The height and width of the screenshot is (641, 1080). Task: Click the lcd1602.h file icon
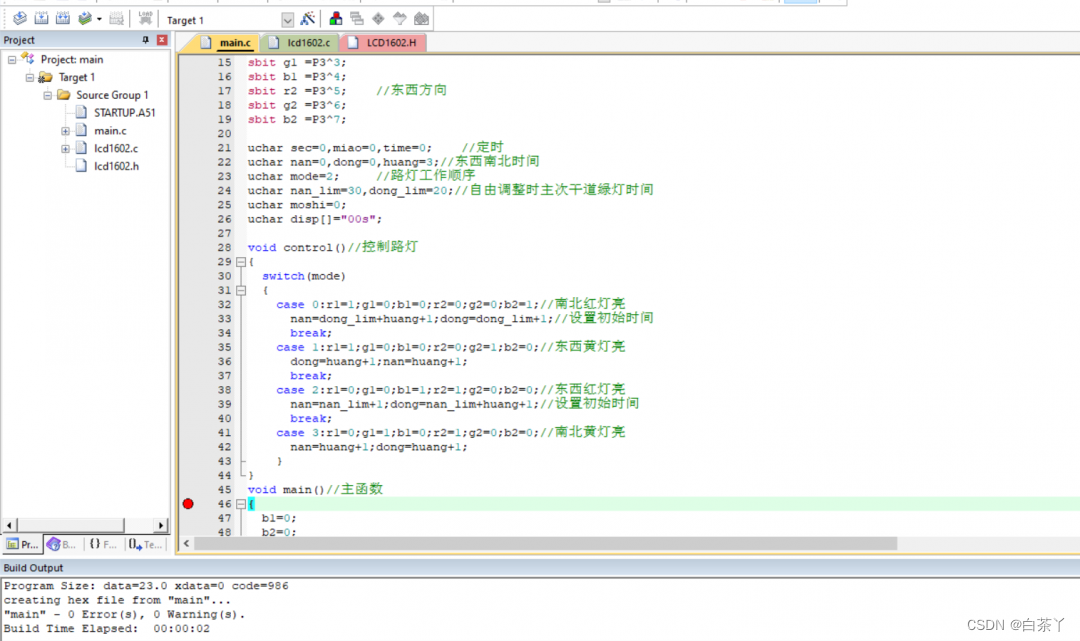coord(81,166)
